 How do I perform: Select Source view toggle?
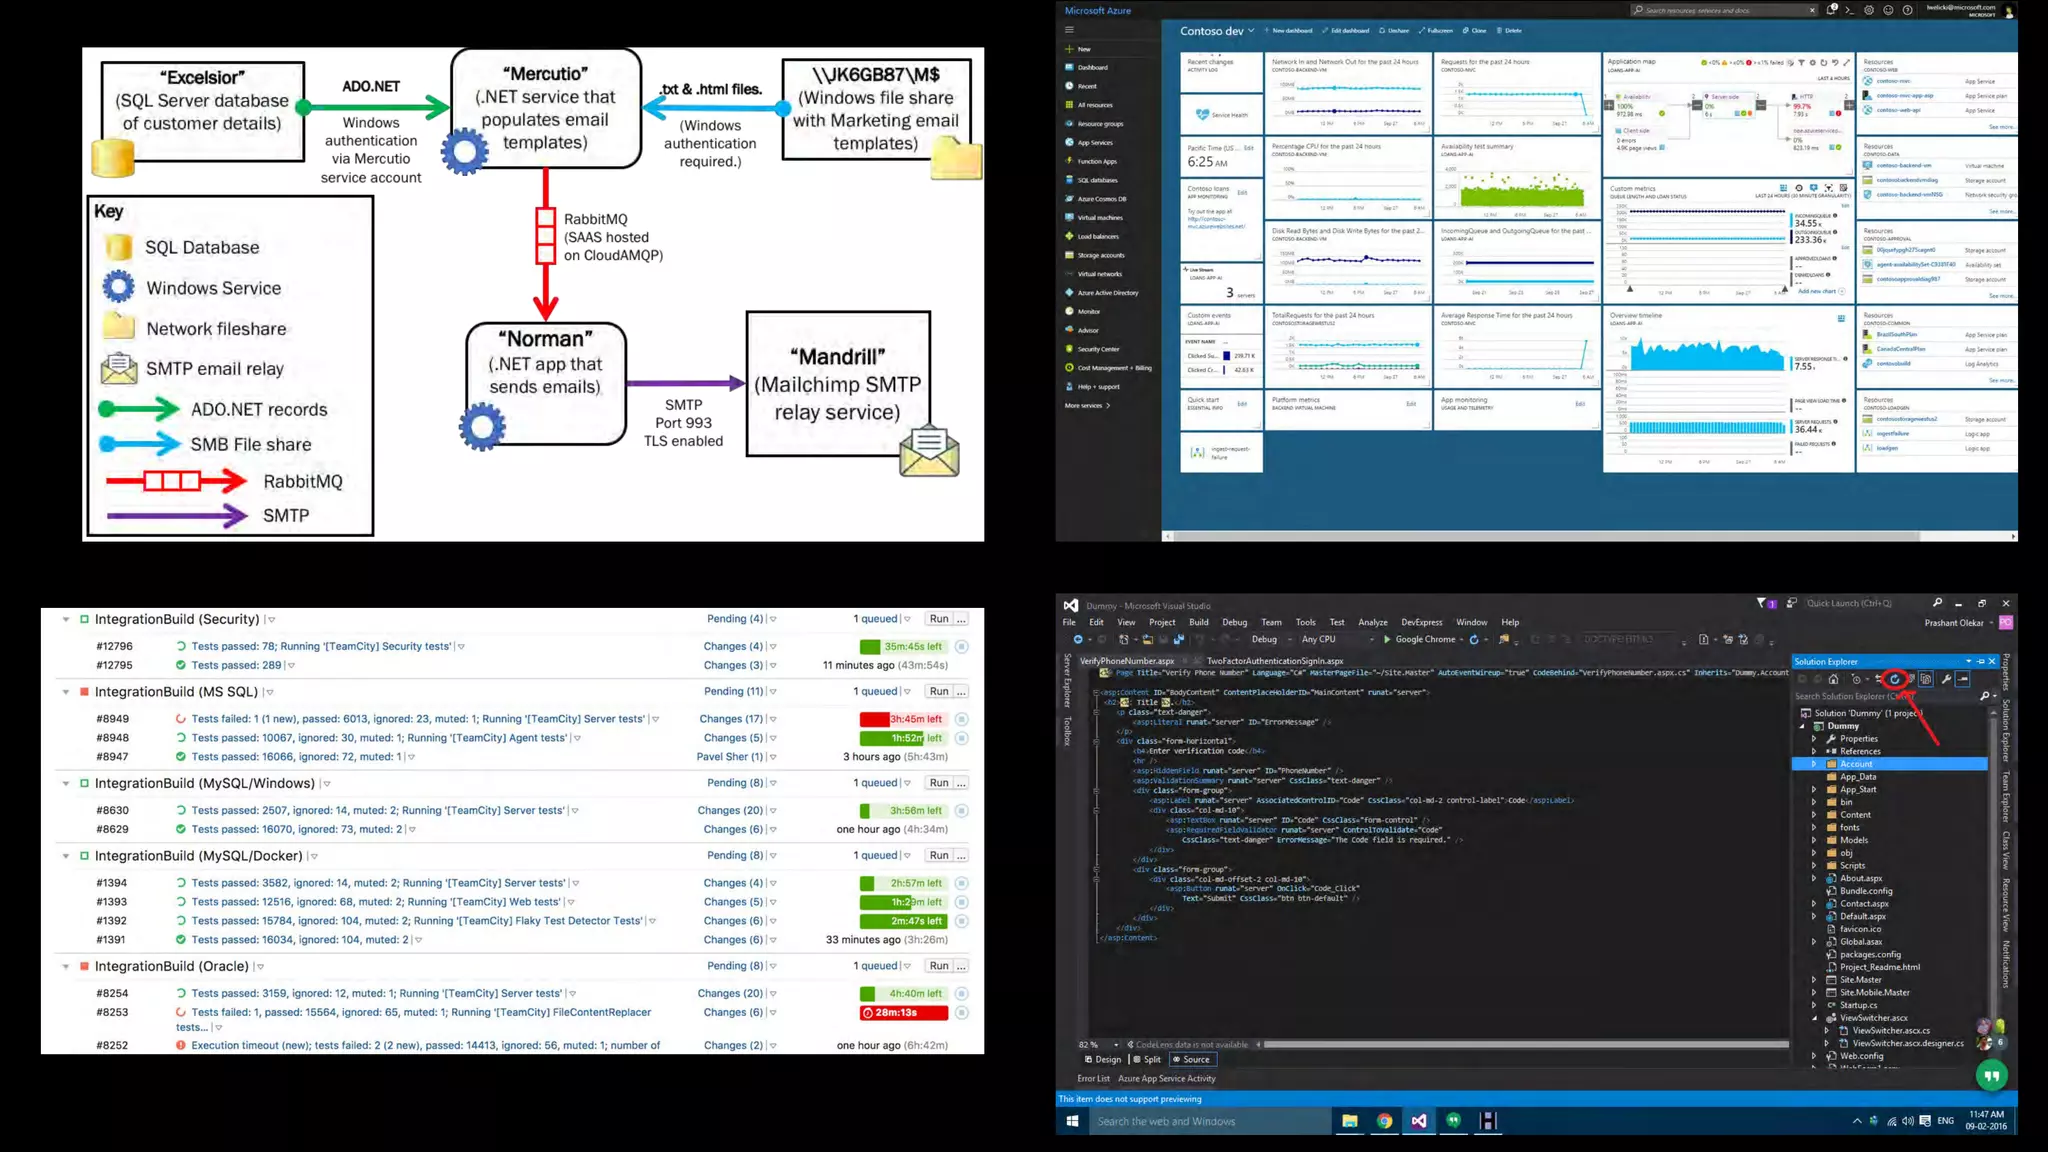click(x=1191, y=1060)
